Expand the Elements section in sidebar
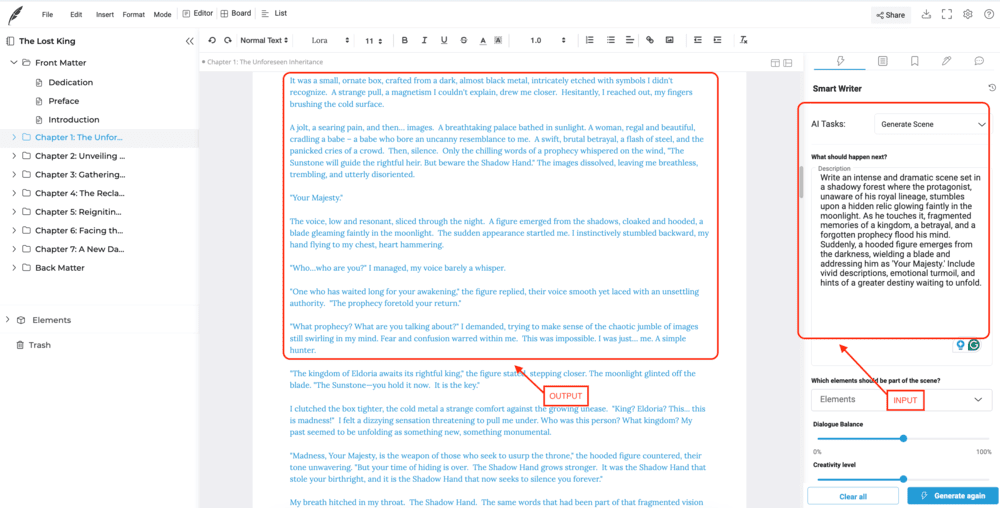 [7, 320]
